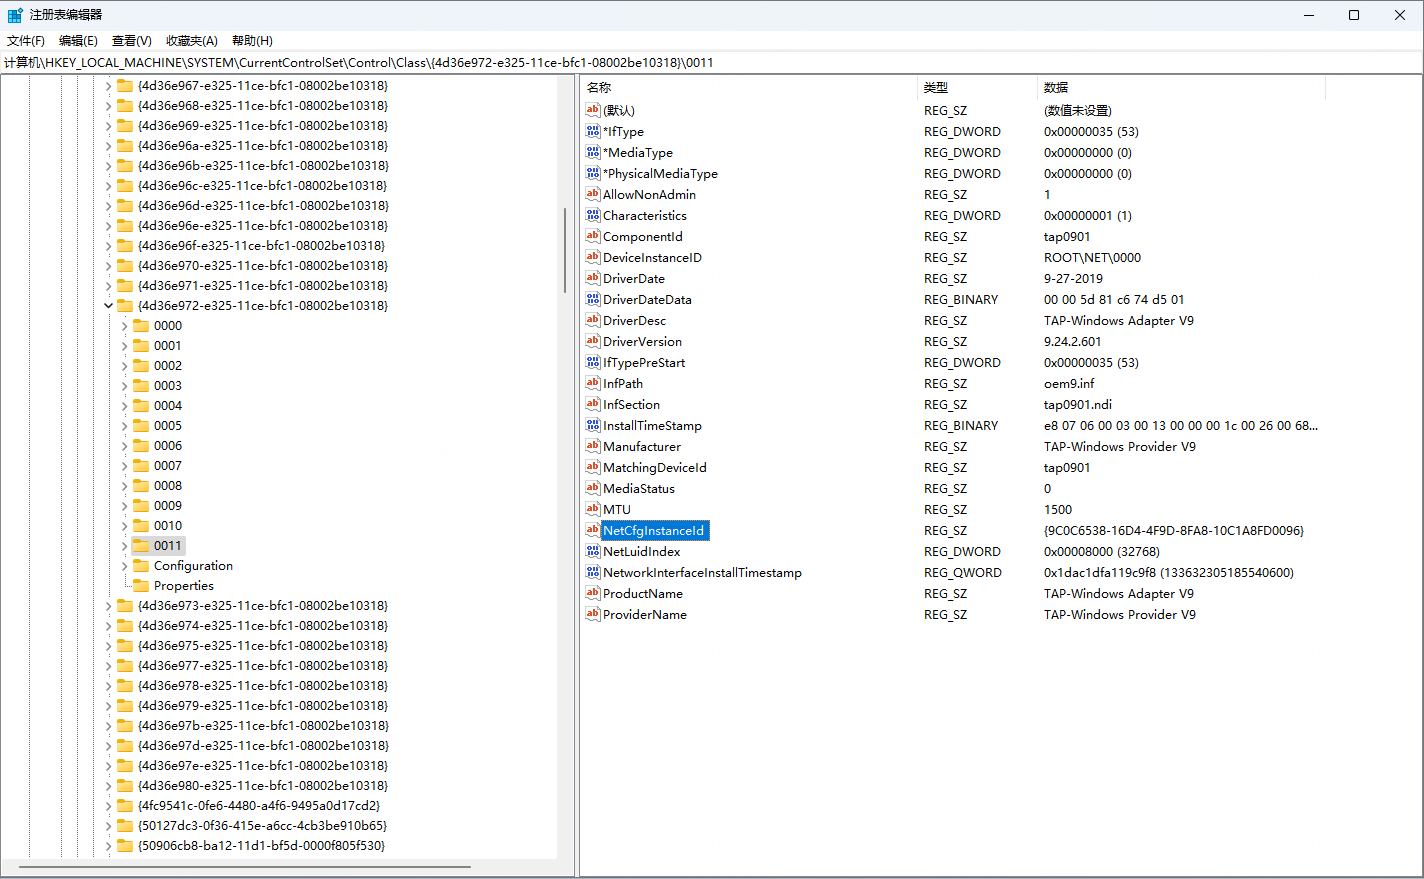Screen dimensions: 1424x879
Task: Click the string icon beside DriverDesc value
Action: [593, 320]
